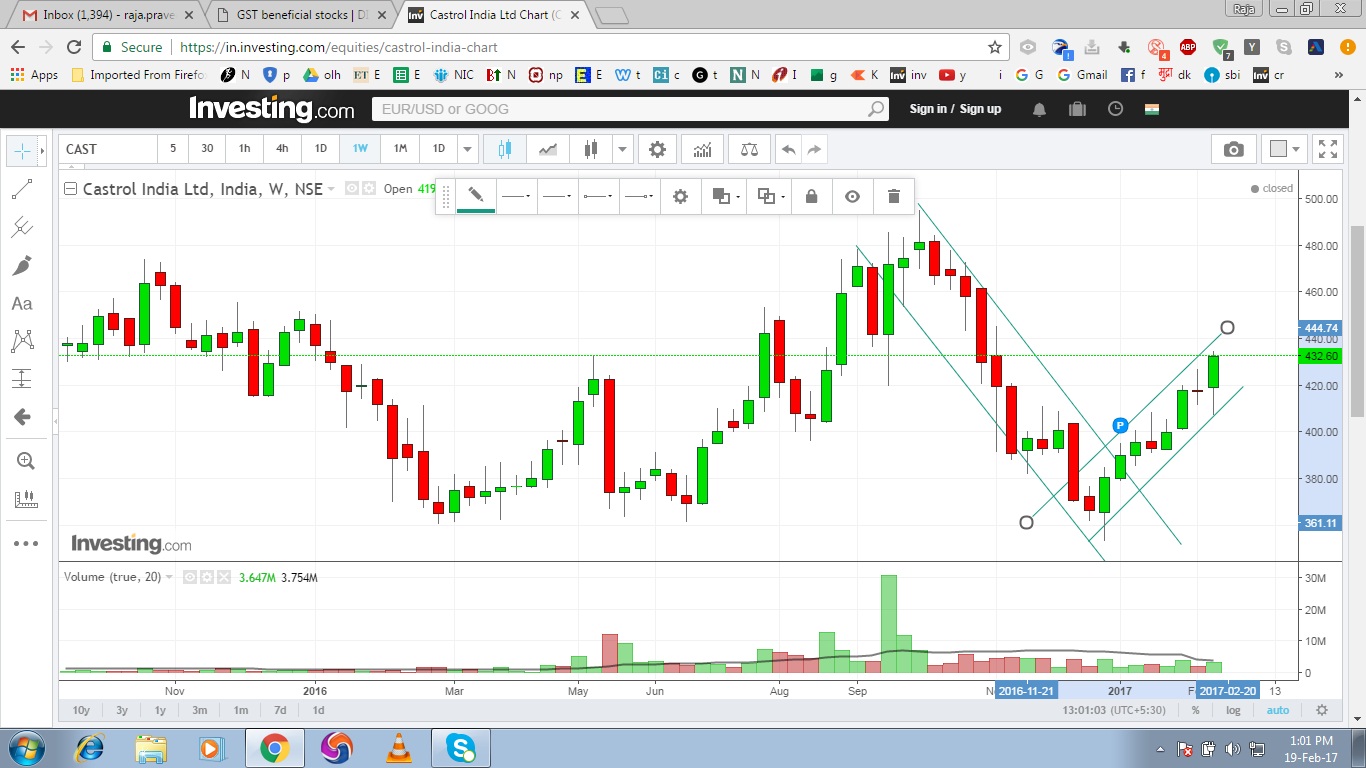Select the long position measure tool
Screen dimensions: 1366x768
point(22,379)
